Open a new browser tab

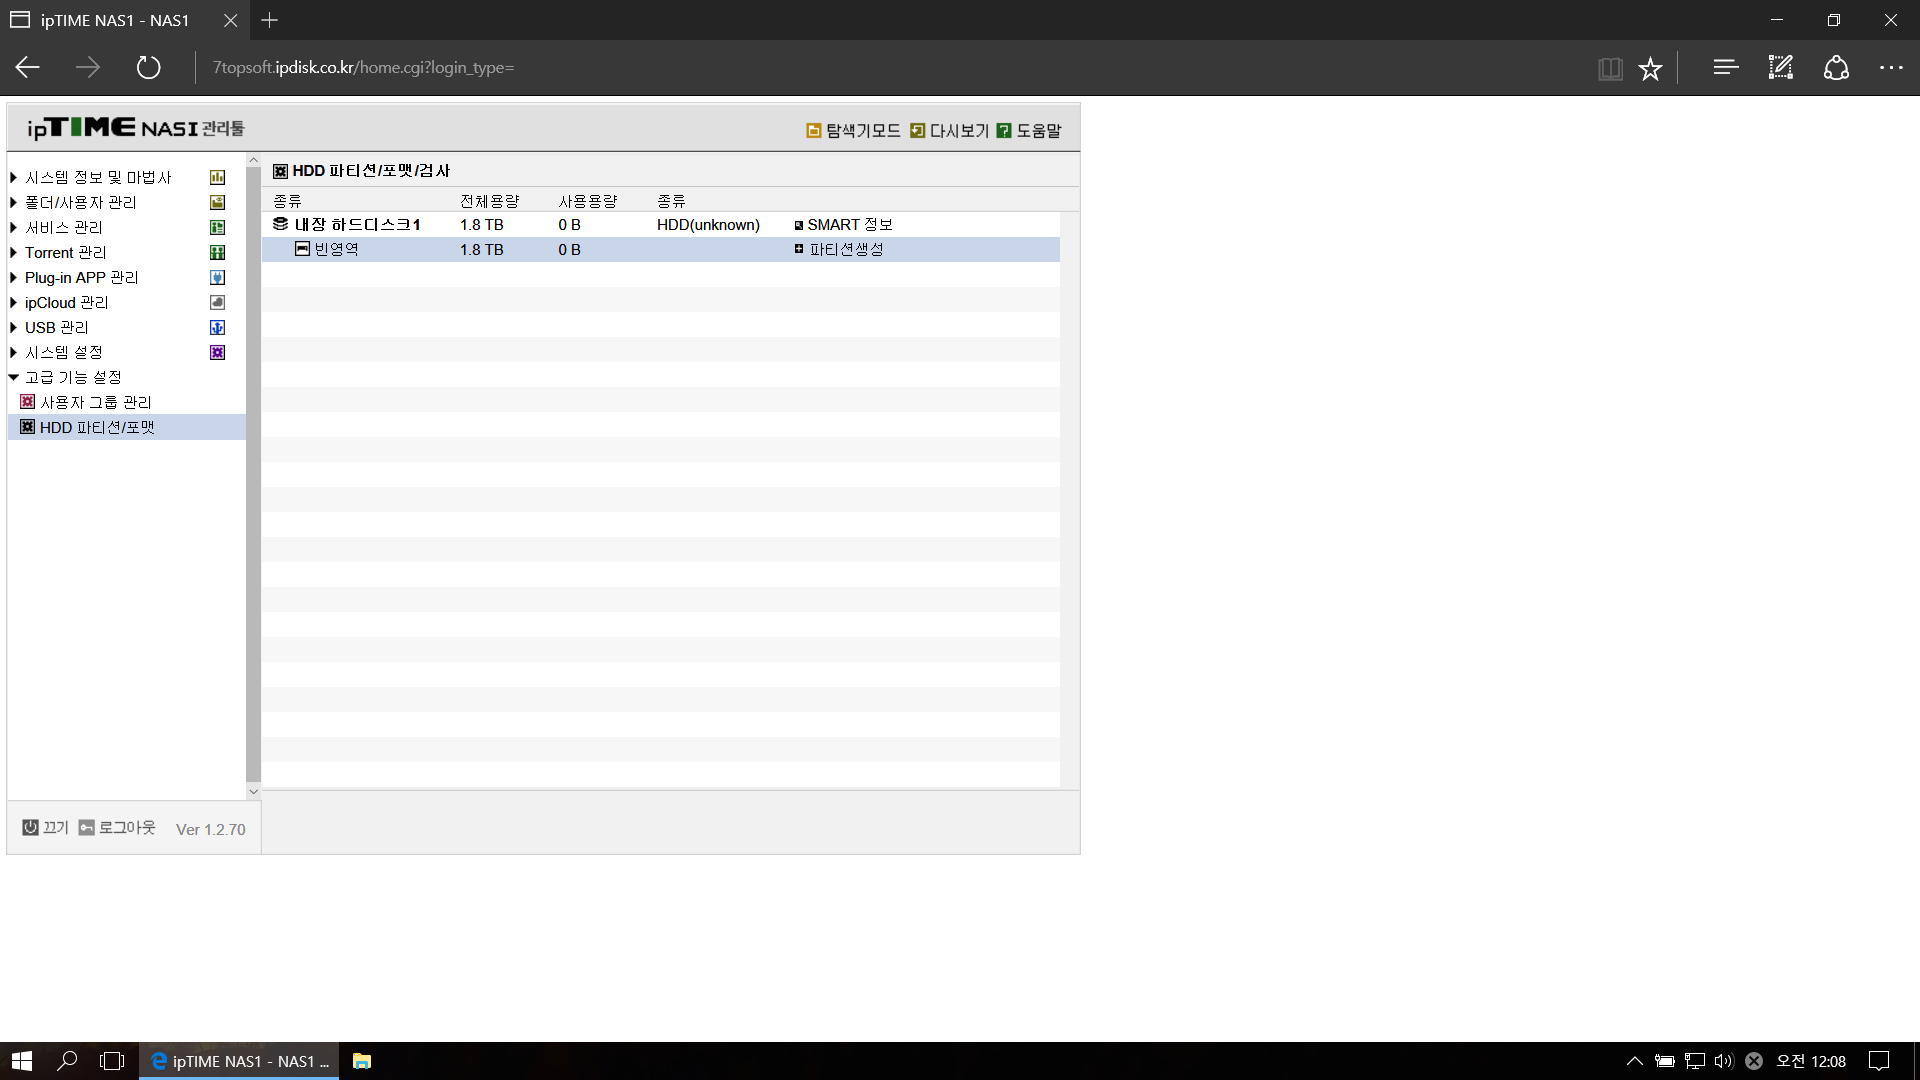pyautogui.click(x=269, y=20)
